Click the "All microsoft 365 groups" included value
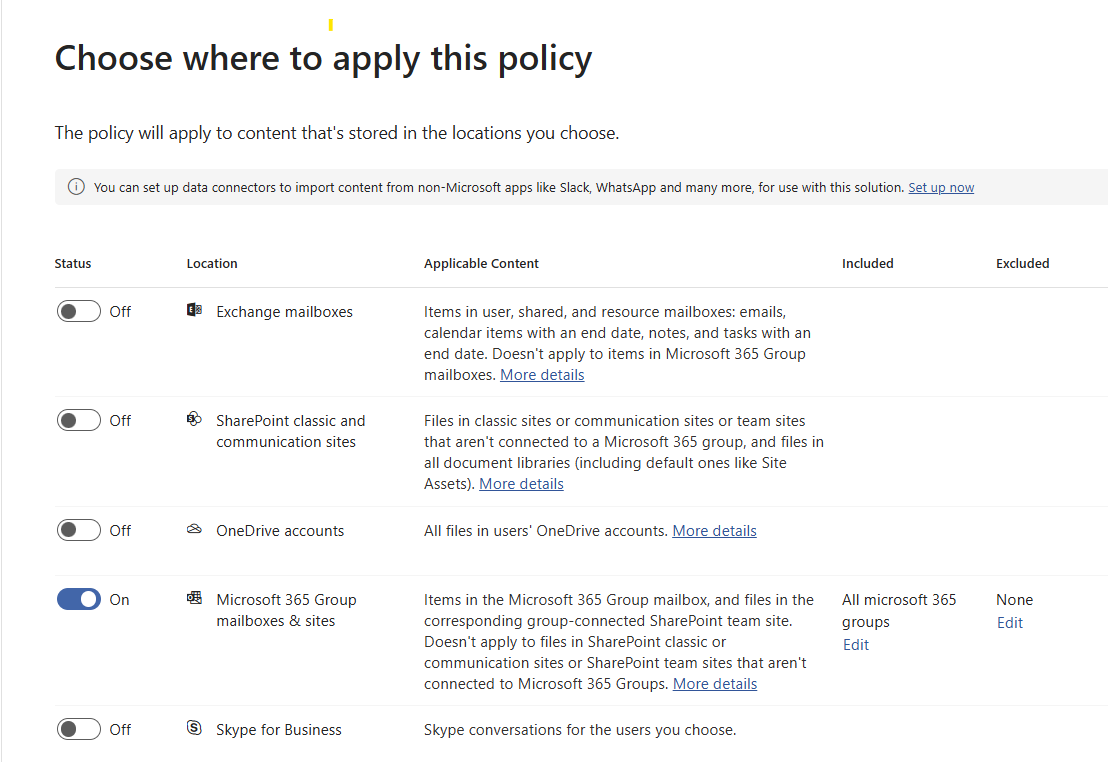 (x=899, y=611)
